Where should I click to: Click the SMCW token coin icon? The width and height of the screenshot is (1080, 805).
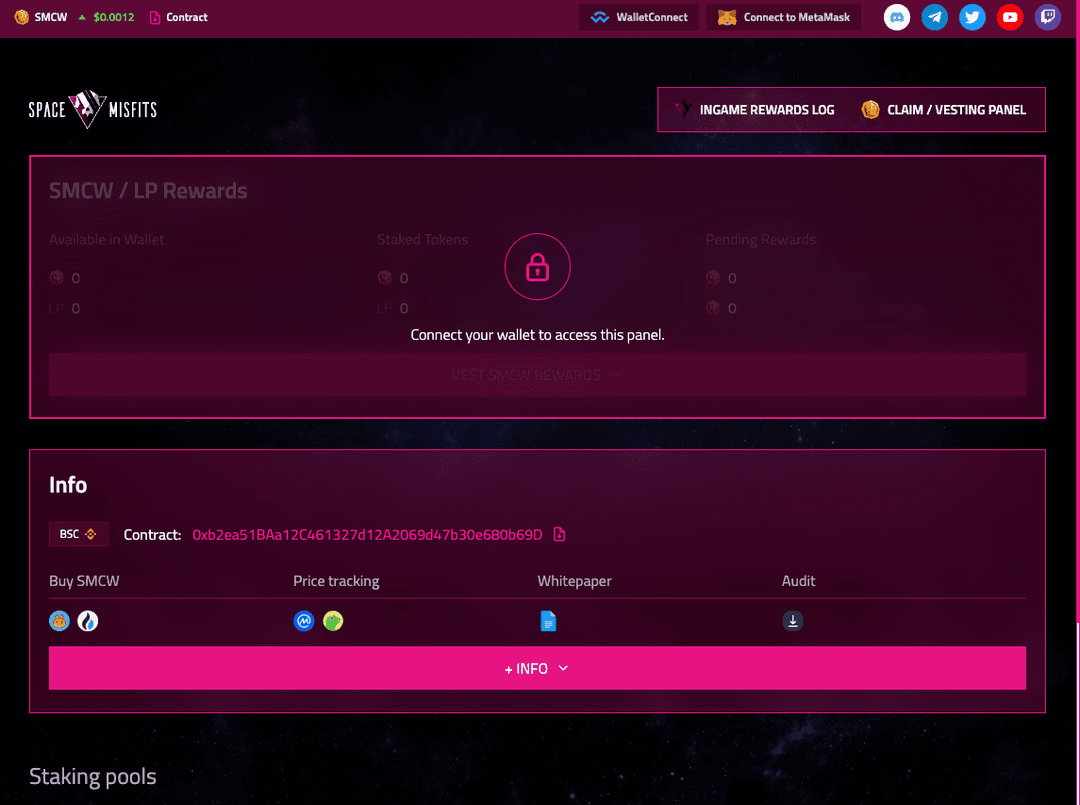pyautogui.click(x=21, y=17)
